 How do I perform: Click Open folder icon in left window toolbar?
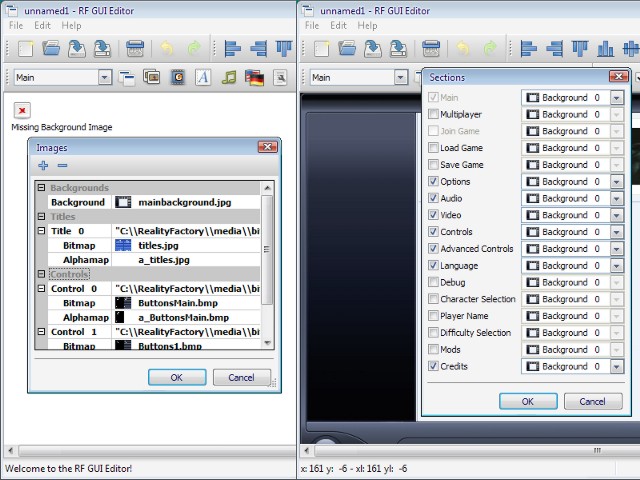point(51,48)
